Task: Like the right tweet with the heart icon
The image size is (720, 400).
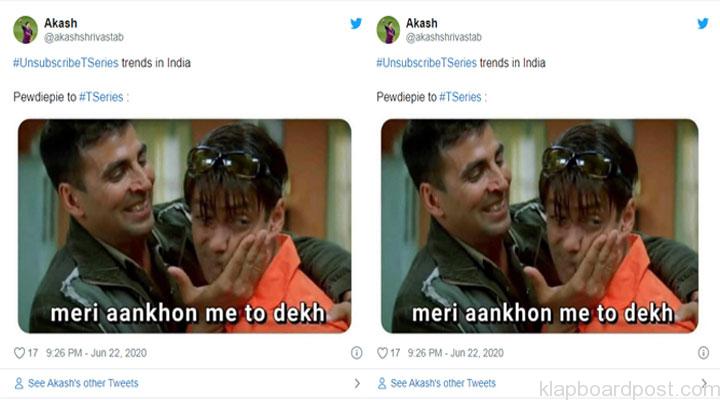Action: click(382, 353)
